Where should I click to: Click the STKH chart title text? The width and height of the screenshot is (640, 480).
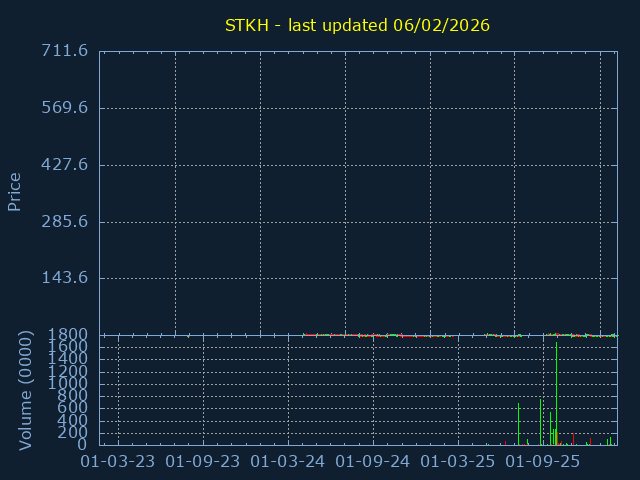pyautogui.click(x=357, y=25)
